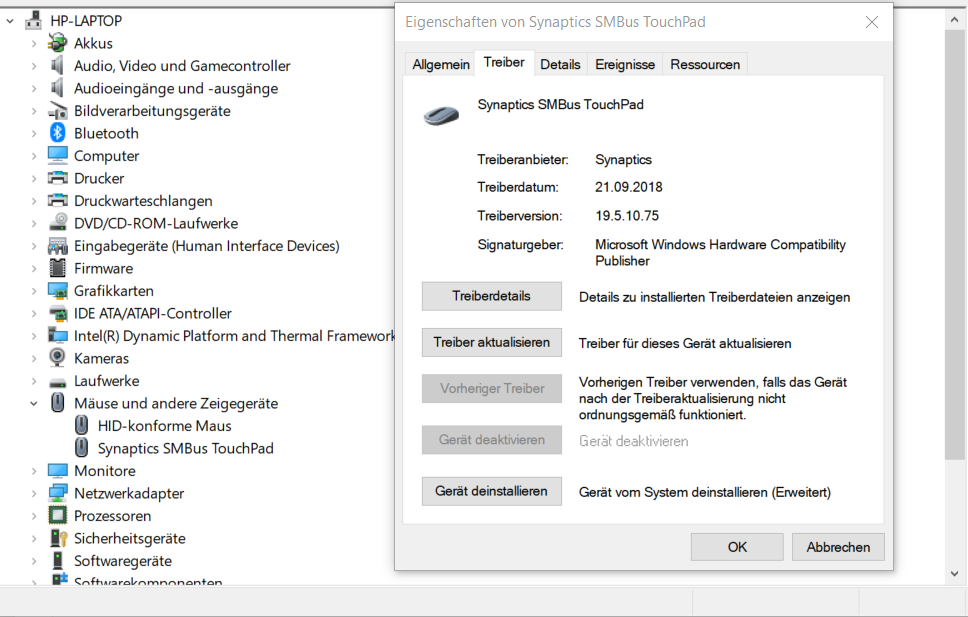
Task: Click the Laufwerke drive icon
Action: coord(57,381)
